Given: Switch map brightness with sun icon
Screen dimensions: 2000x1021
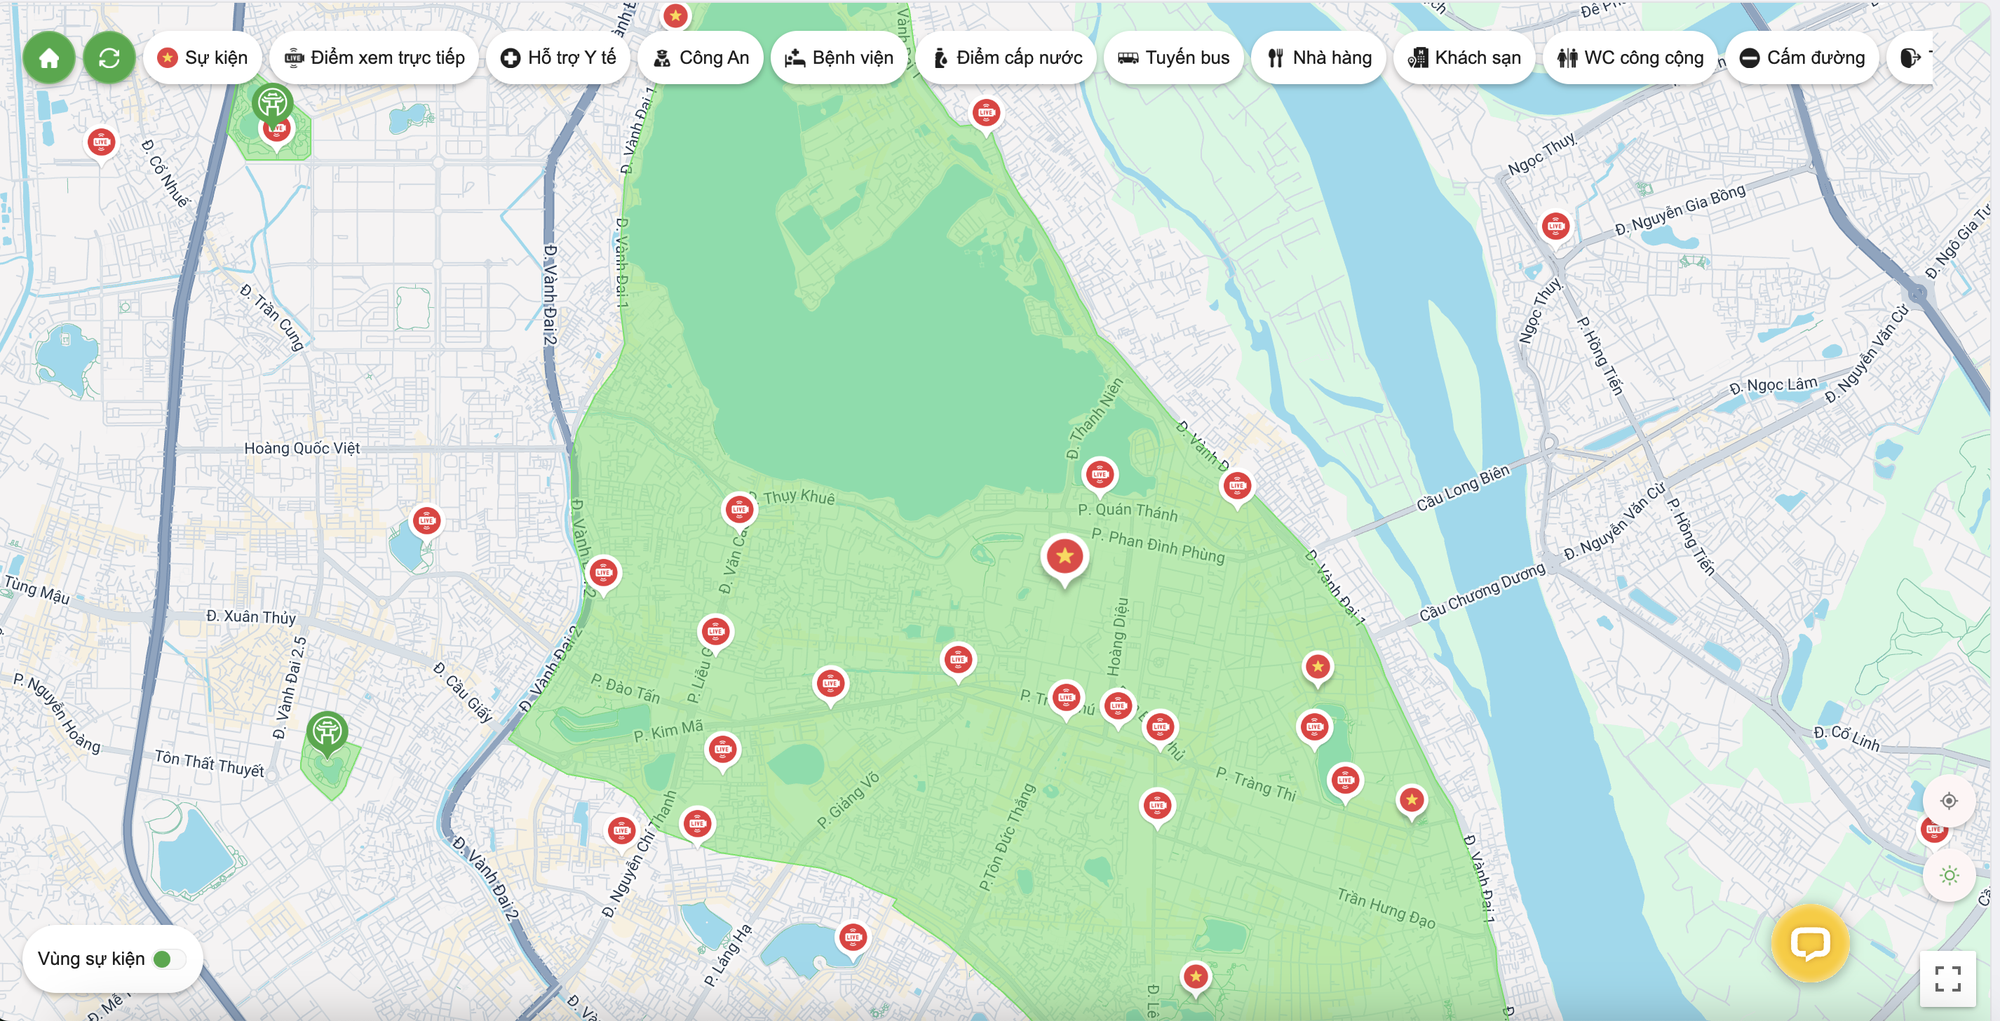Looking at the screenshot, I should point(1948,876).
